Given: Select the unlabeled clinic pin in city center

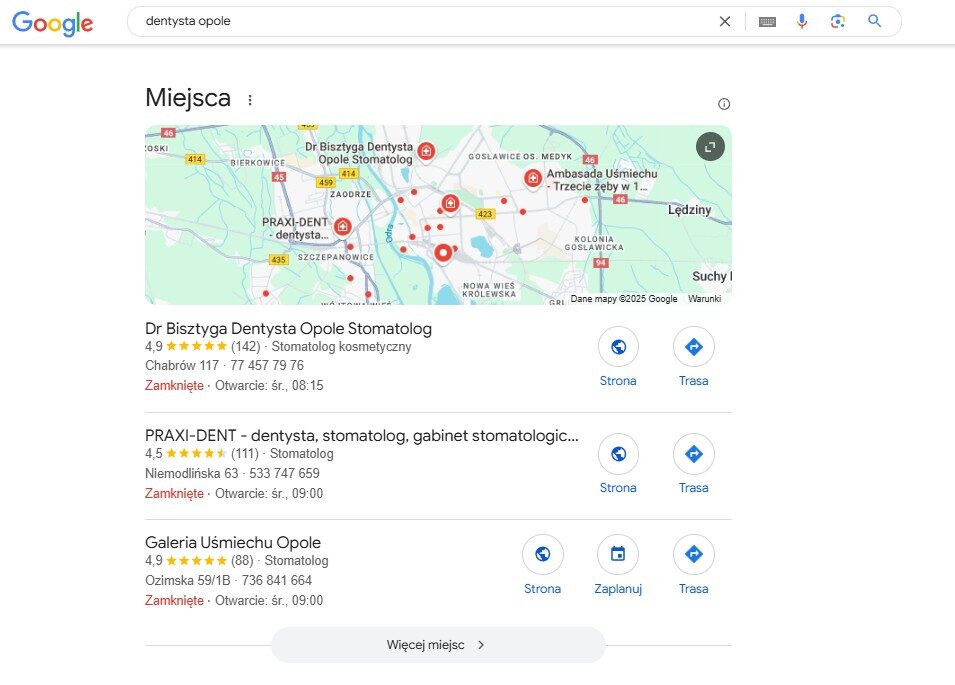Looking at the screenshot, I should click(x=450, y=203).
